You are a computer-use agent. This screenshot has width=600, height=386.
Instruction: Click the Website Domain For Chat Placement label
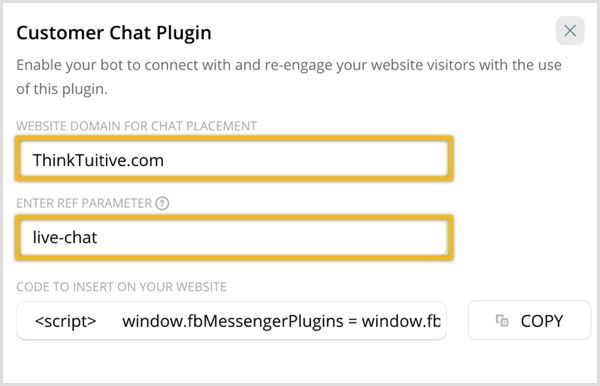point(137,126)
